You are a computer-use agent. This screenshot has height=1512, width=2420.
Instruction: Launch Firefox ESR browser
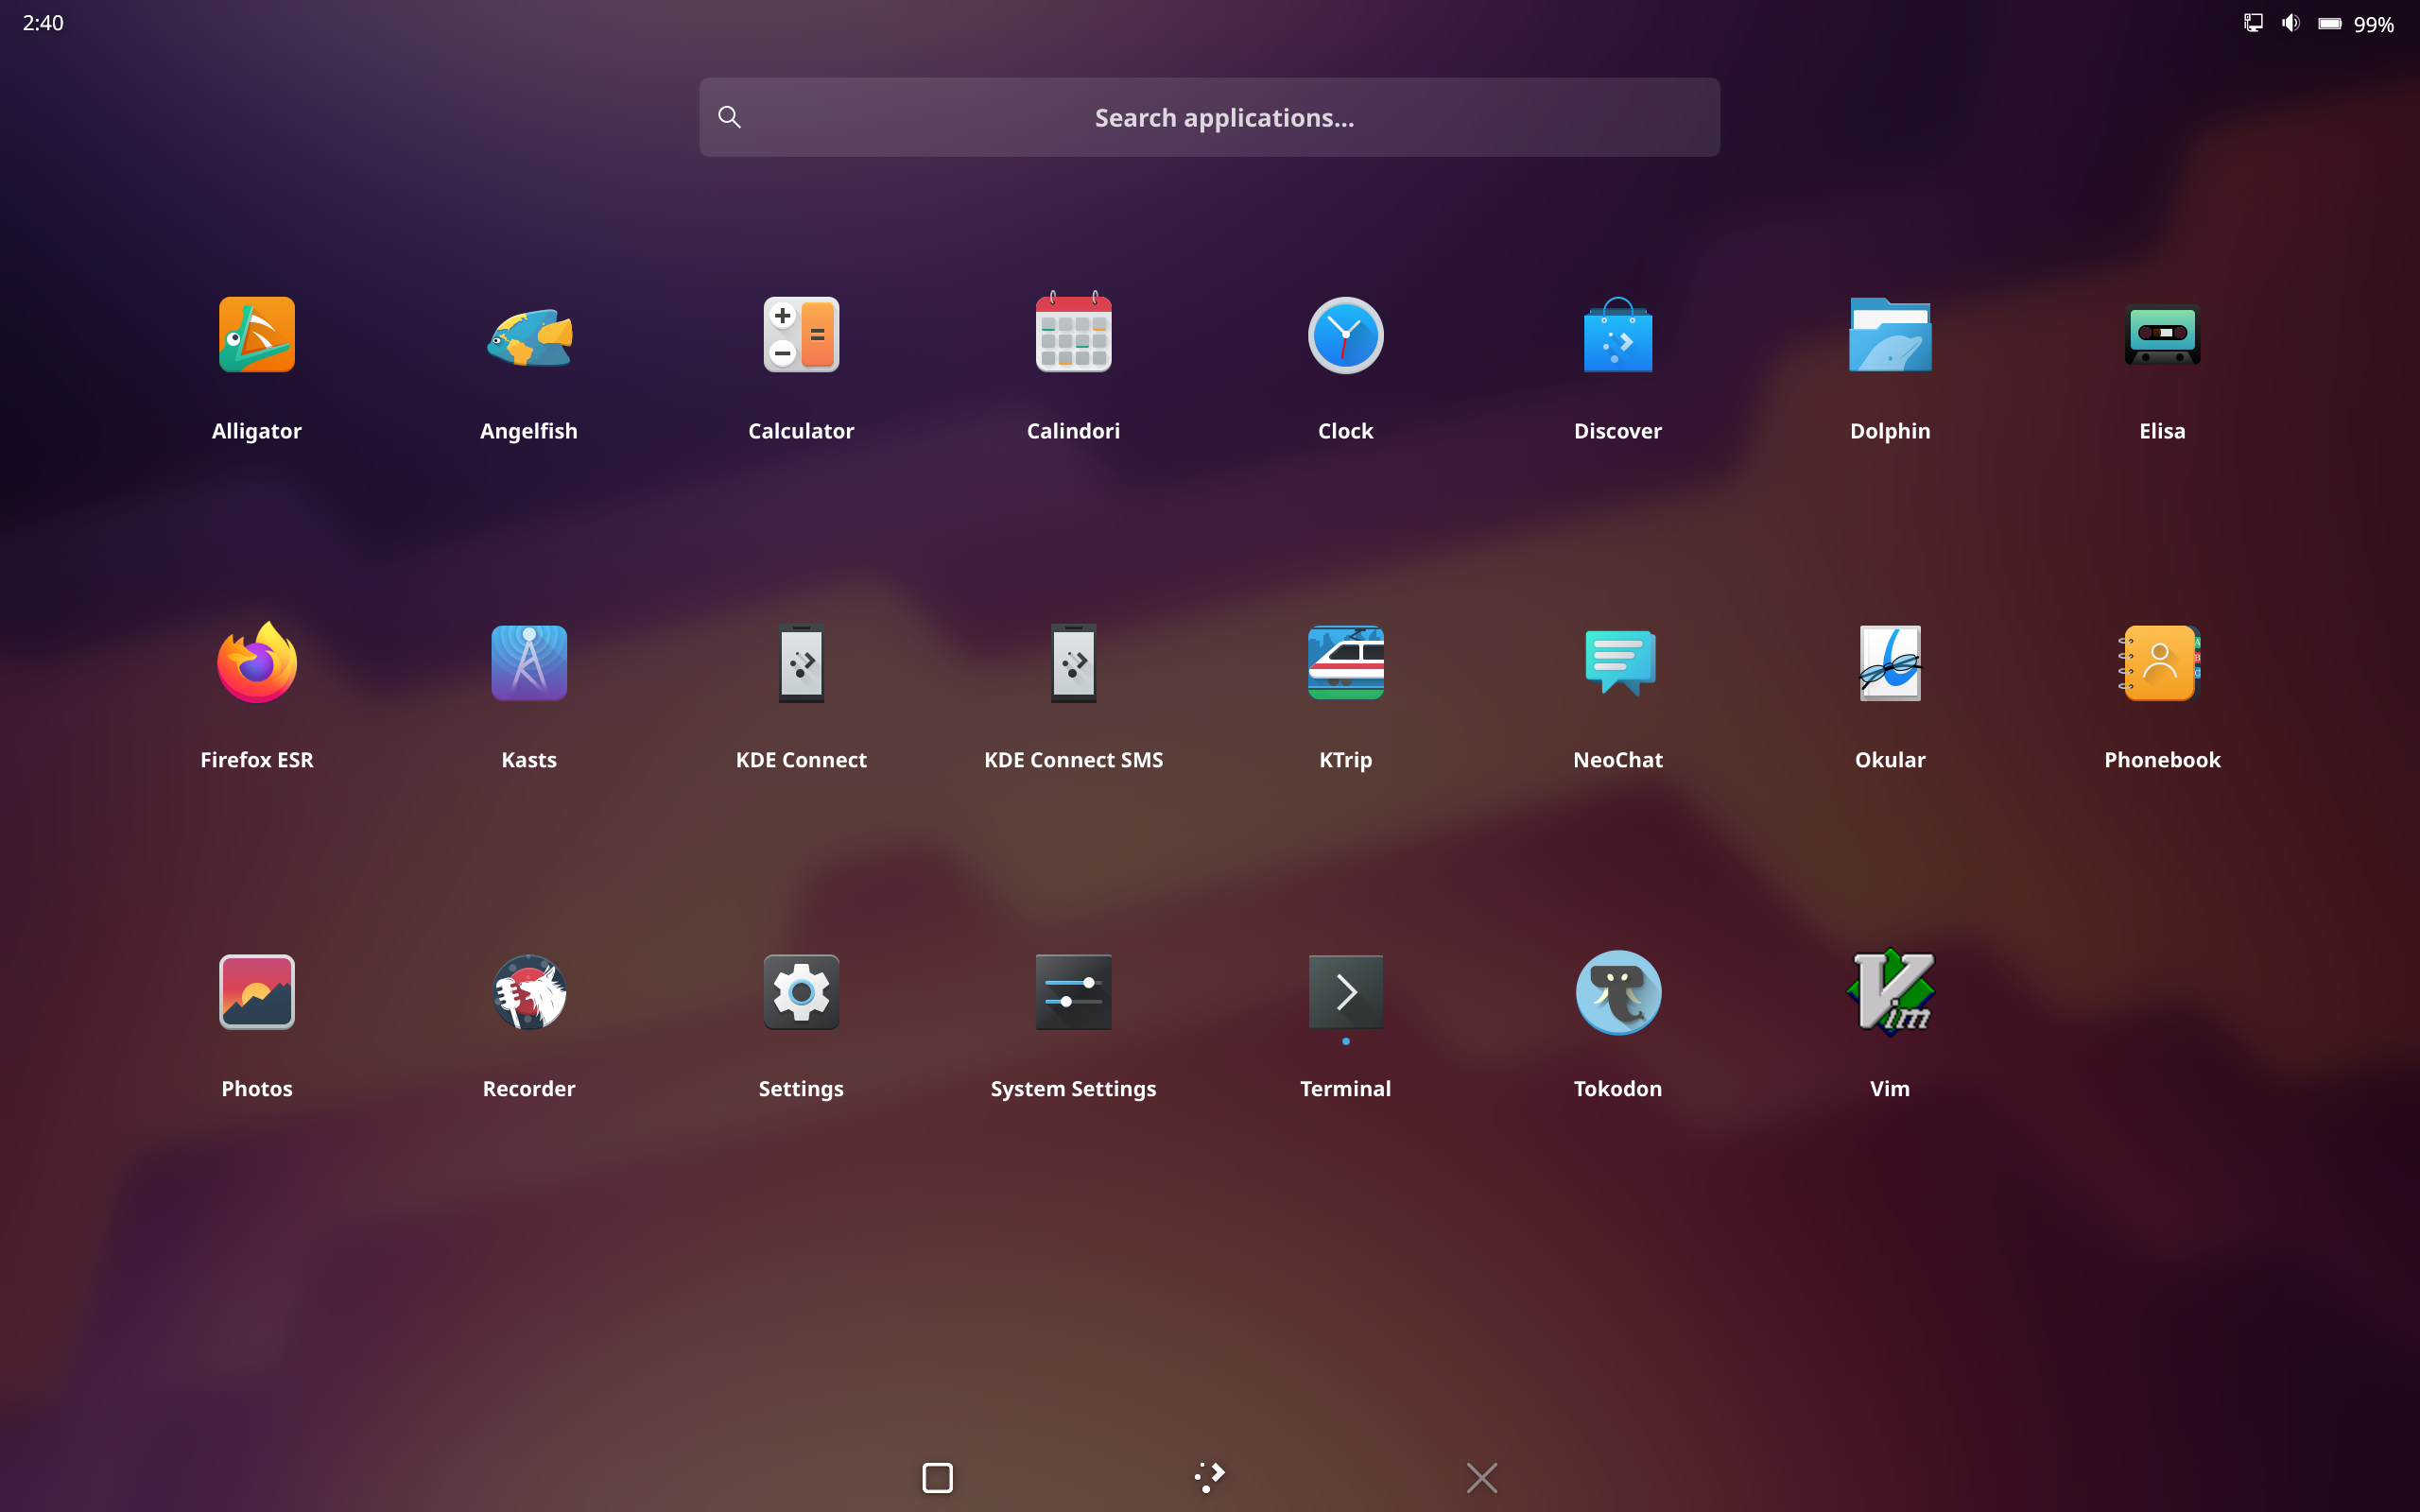257,664
